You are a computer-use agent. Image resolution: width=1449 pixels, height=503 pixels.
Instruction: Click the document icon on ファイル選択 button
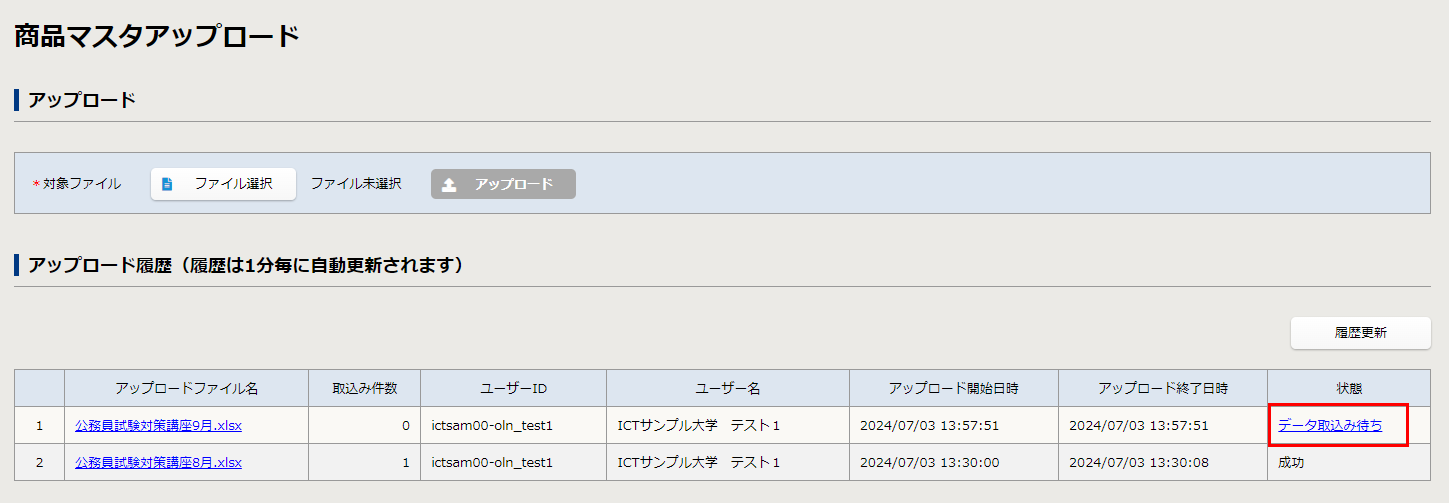pos(167,184)
